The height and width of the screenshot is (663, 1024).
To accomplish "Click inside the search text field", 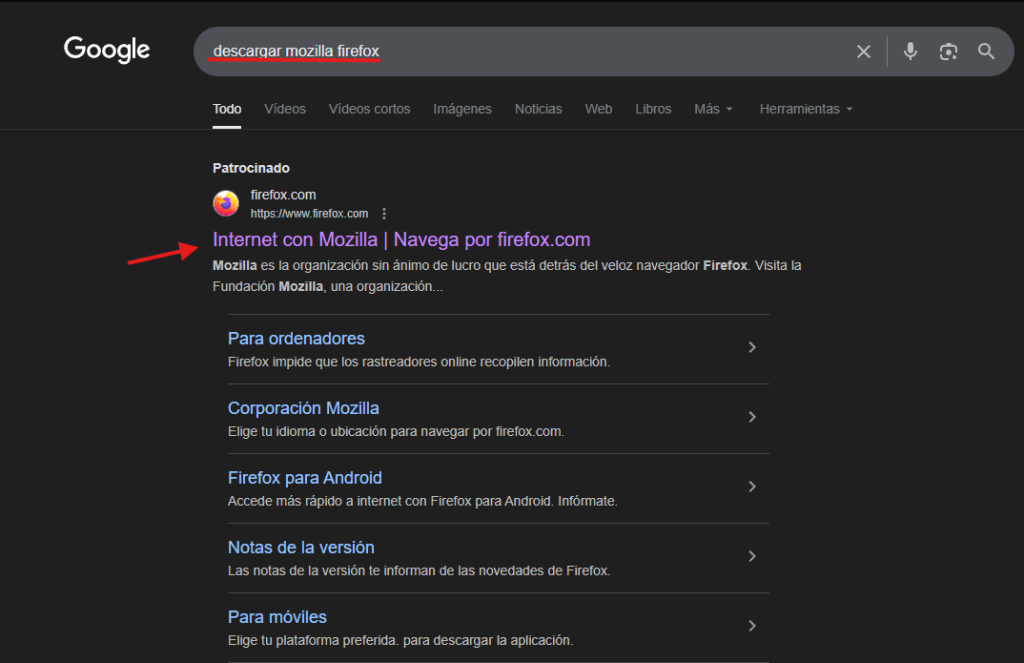I will click(600, 51).
